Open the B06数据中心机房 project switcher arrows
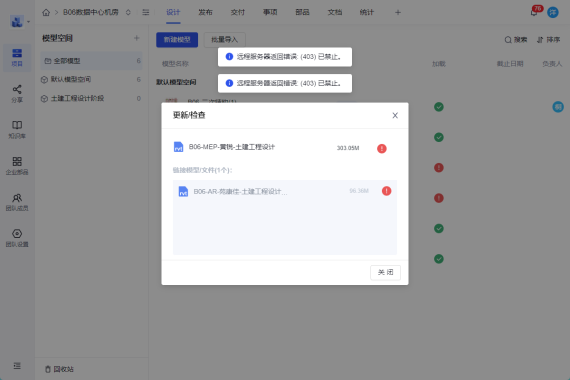The width and height of the screenshot is (570, 380). [128, 12]
